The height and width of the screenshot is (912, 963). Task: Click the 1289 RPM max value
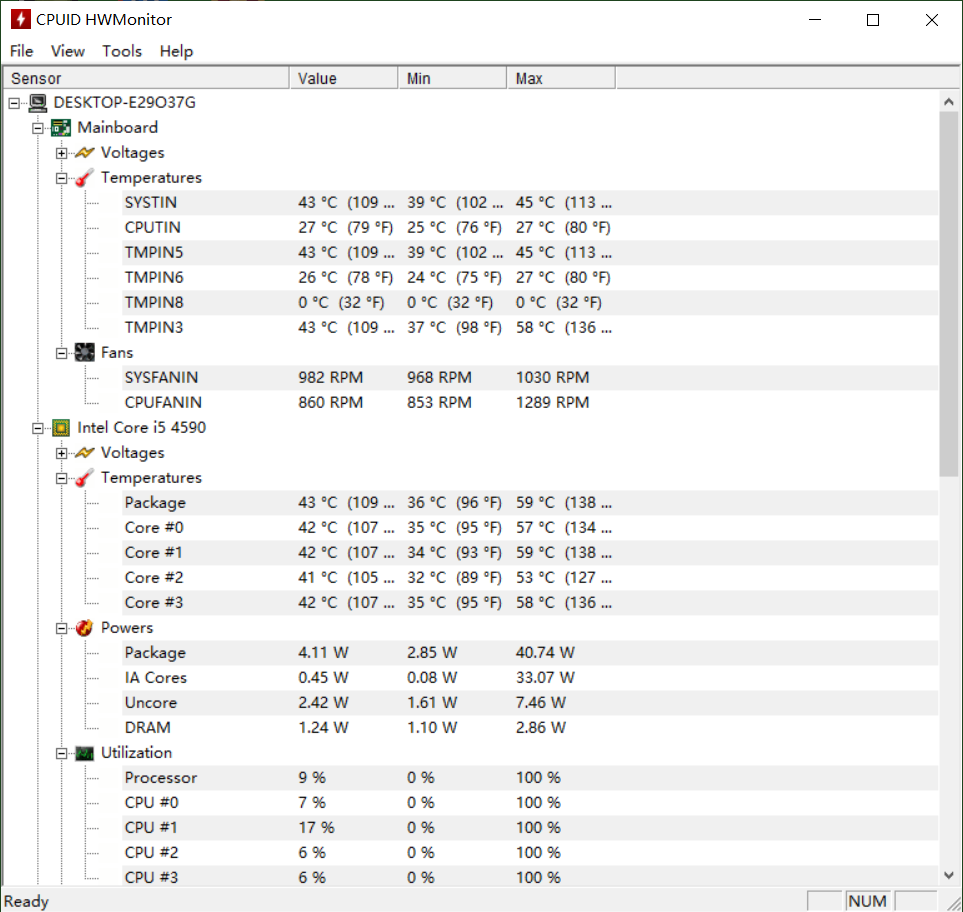[x=552, y=402]
